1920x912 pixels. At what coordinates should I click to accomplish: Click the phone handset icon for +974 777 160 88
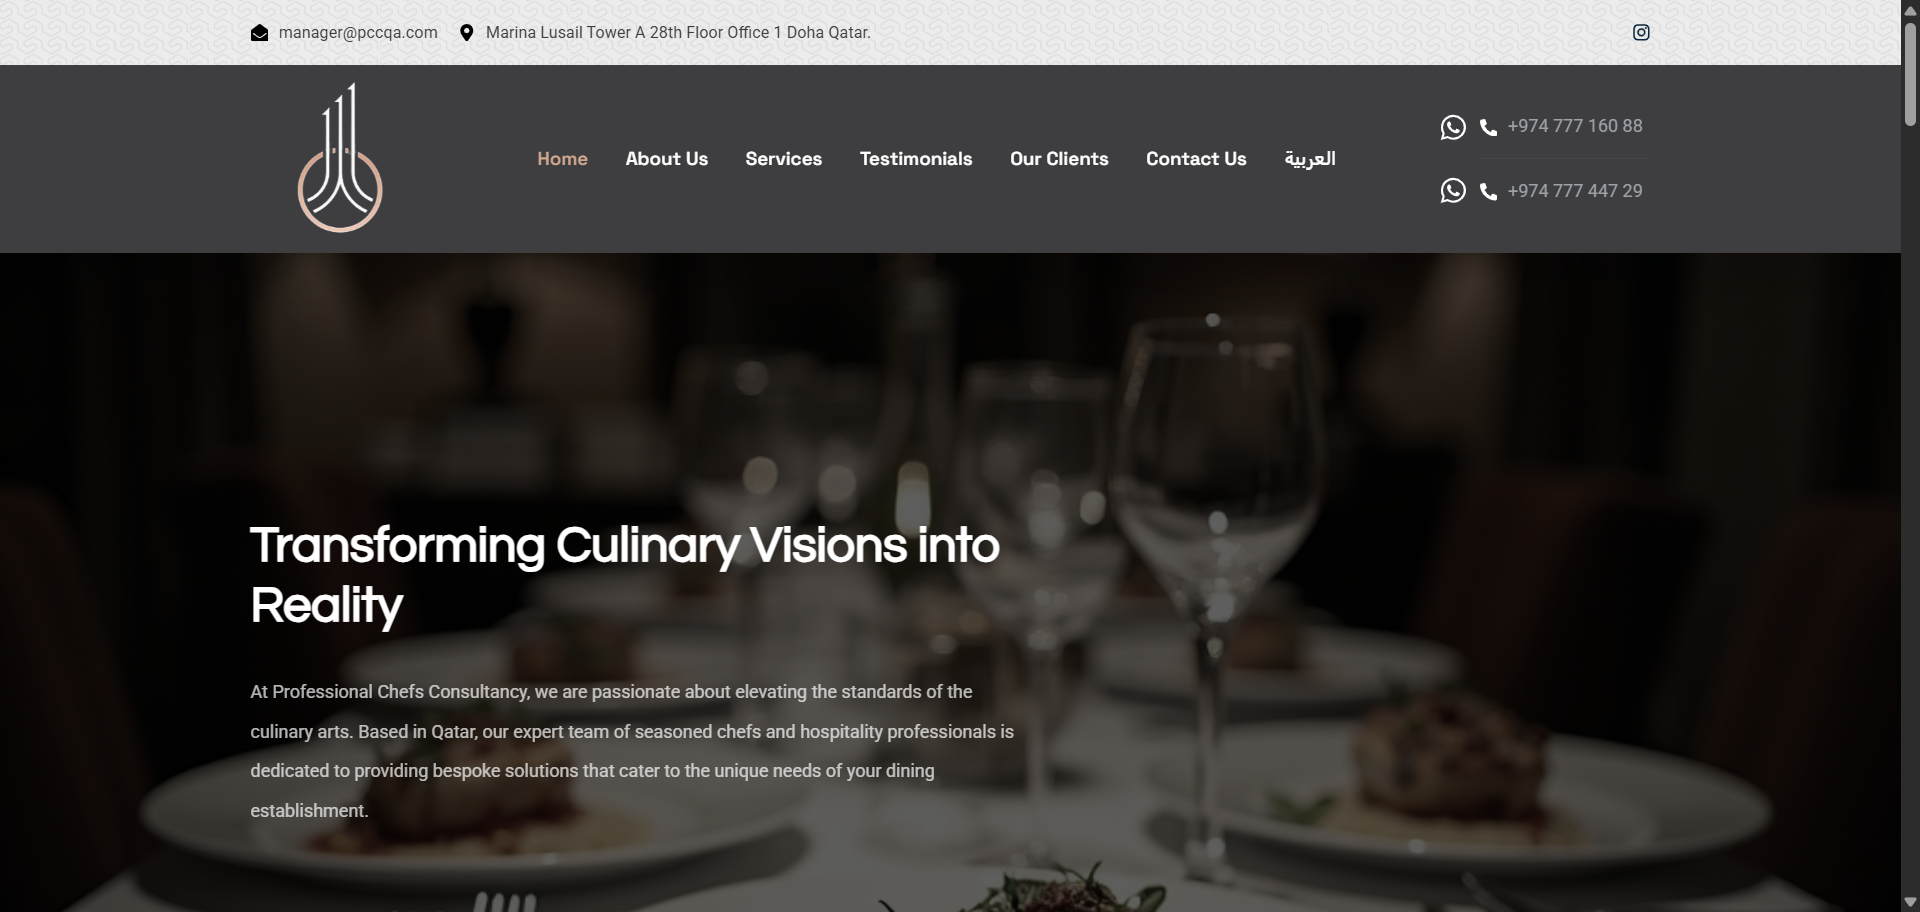click(x=1488, y=127)
